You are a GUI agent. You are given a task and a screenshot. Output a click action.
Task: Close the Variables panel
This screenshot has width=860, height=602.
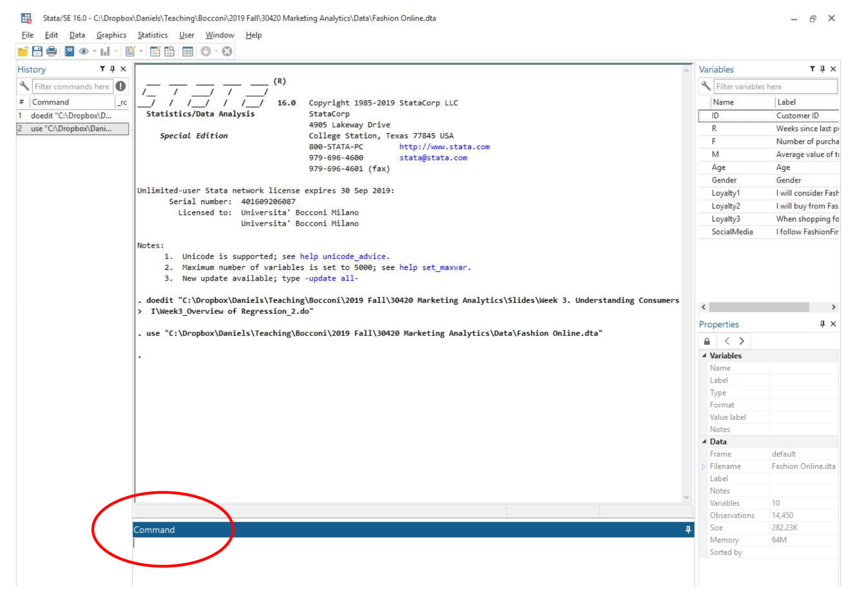point(833,69)
